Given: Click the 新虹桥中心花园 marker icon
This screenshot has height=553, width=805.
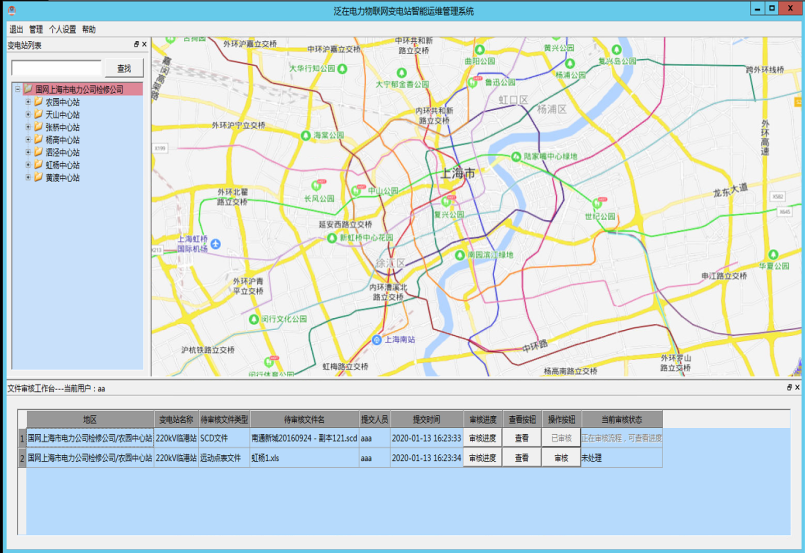Looking at the screenshot, I should [332, 238].
